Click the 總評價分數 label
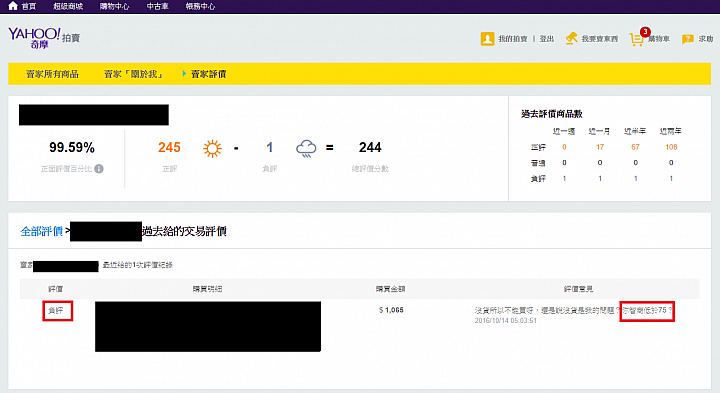Viewport: 720px width, 393px height. 370,169
